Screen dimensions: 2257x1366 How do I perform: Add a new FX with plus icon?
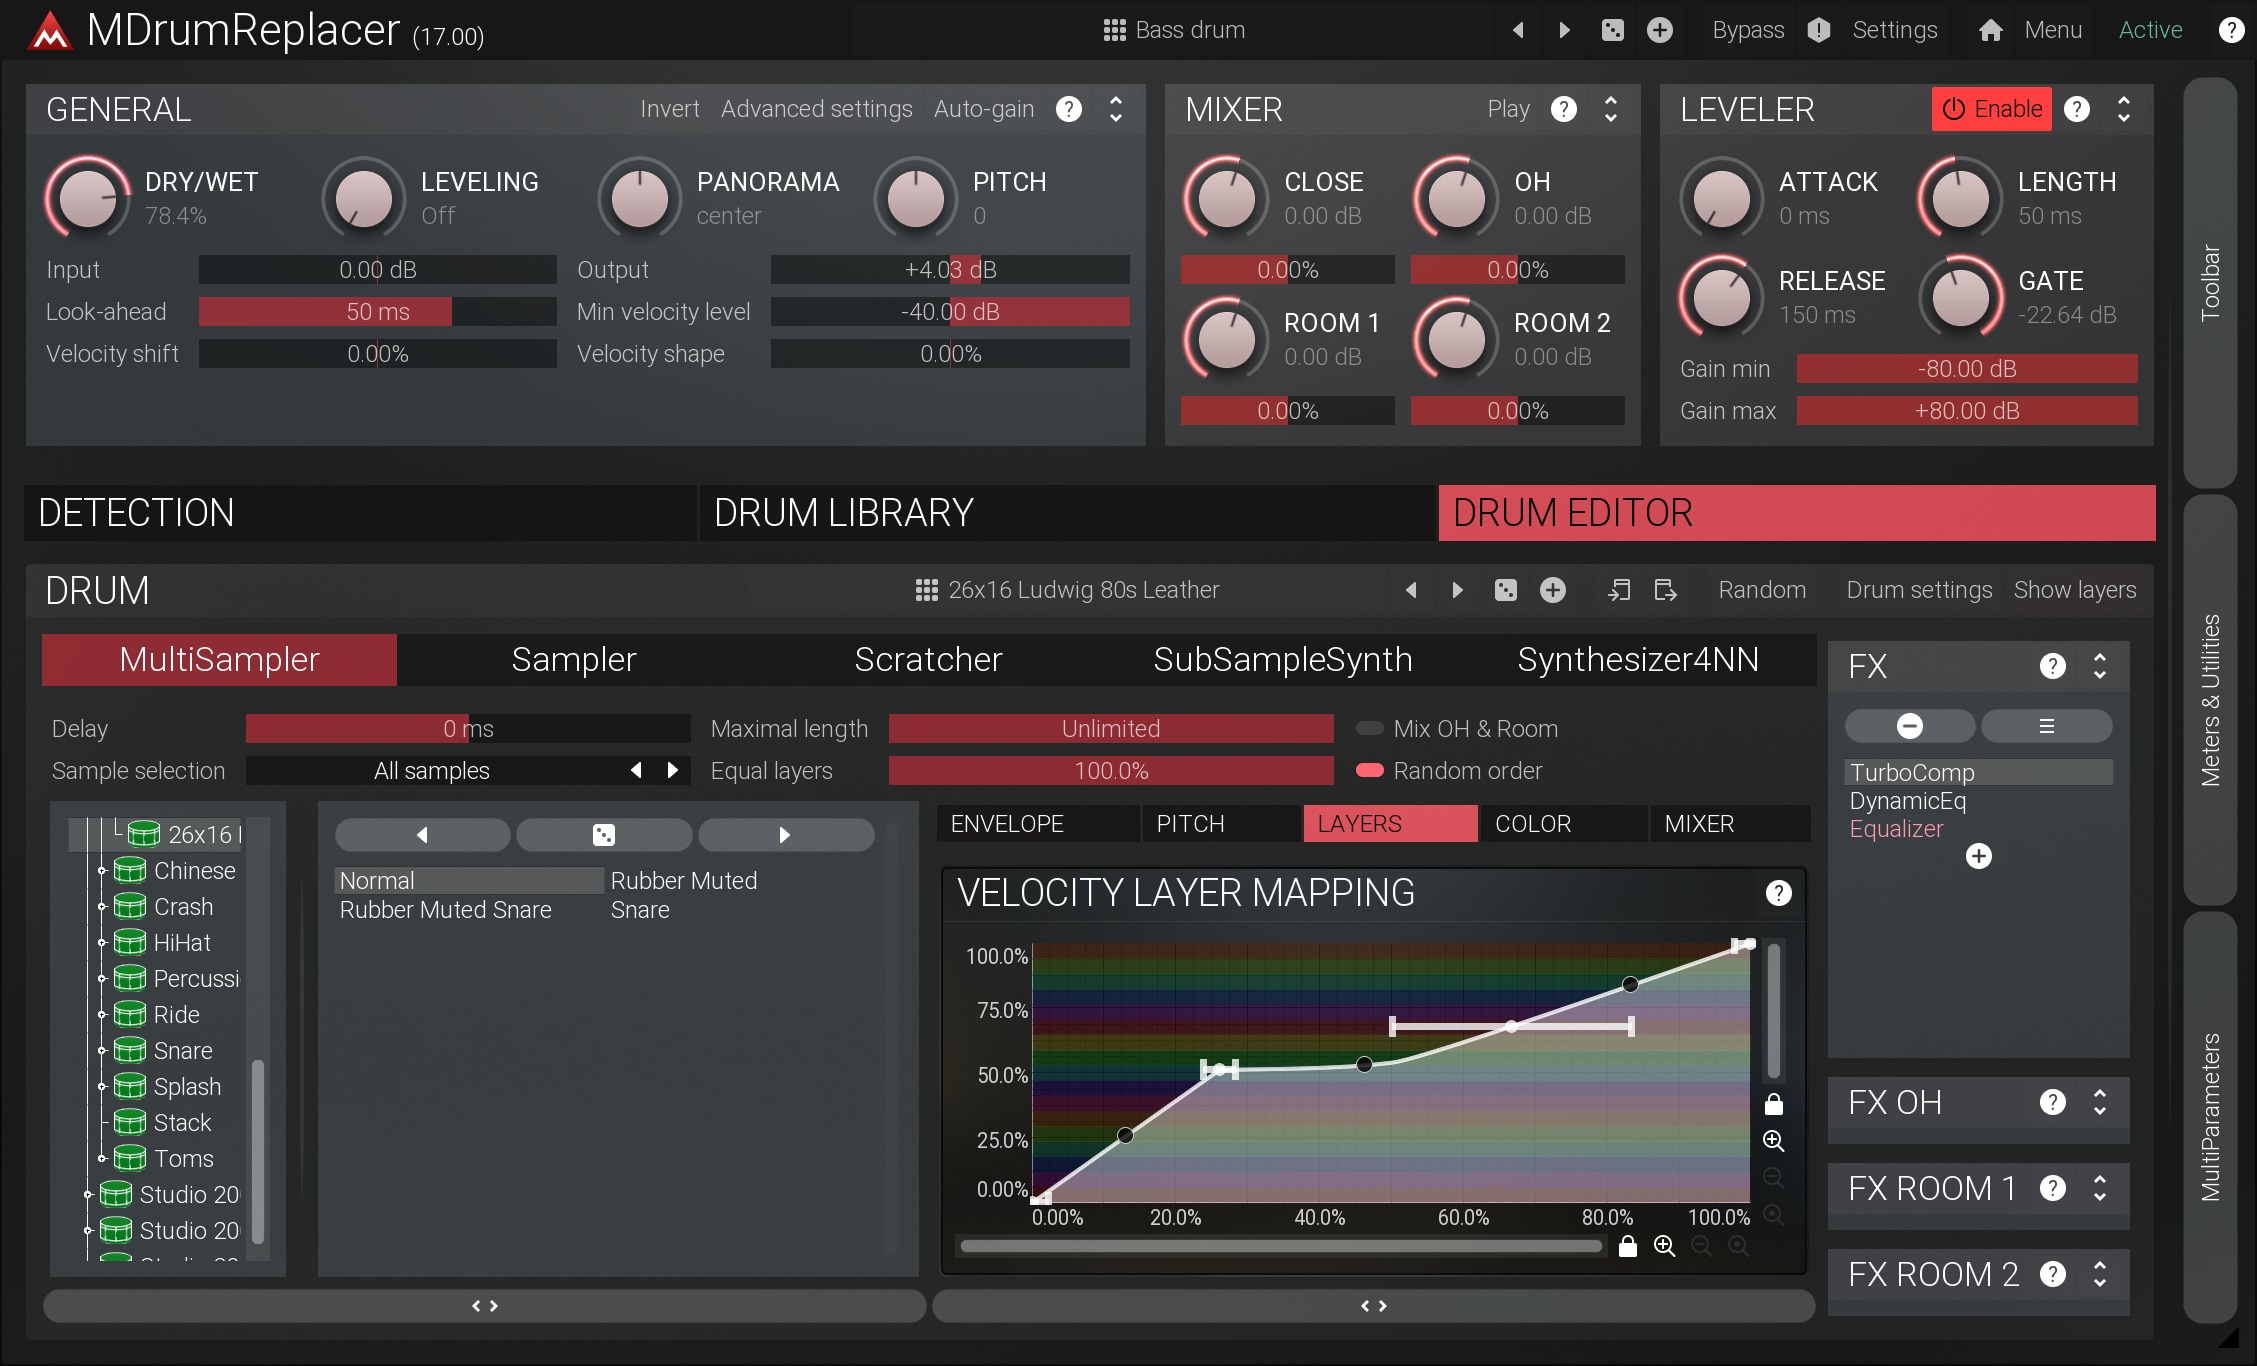coord(1979,856)
